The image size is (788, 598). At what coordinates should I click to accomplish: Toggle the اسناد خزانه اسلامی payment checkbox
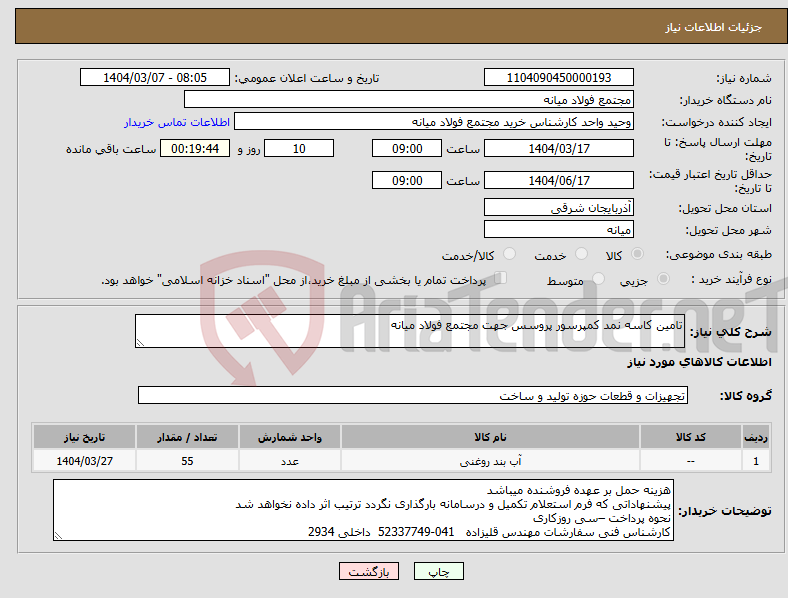coord(501,277)
